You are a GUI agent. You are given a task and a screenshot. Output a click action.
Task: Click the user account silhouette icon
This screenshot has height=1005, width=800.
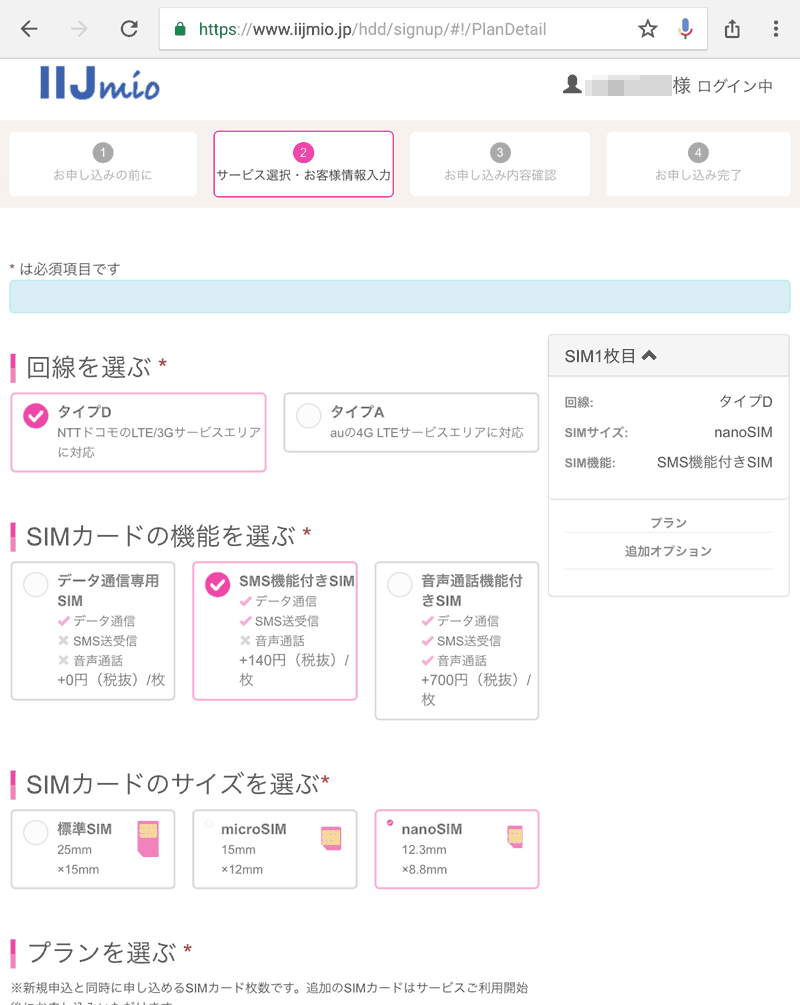(572, 85)
